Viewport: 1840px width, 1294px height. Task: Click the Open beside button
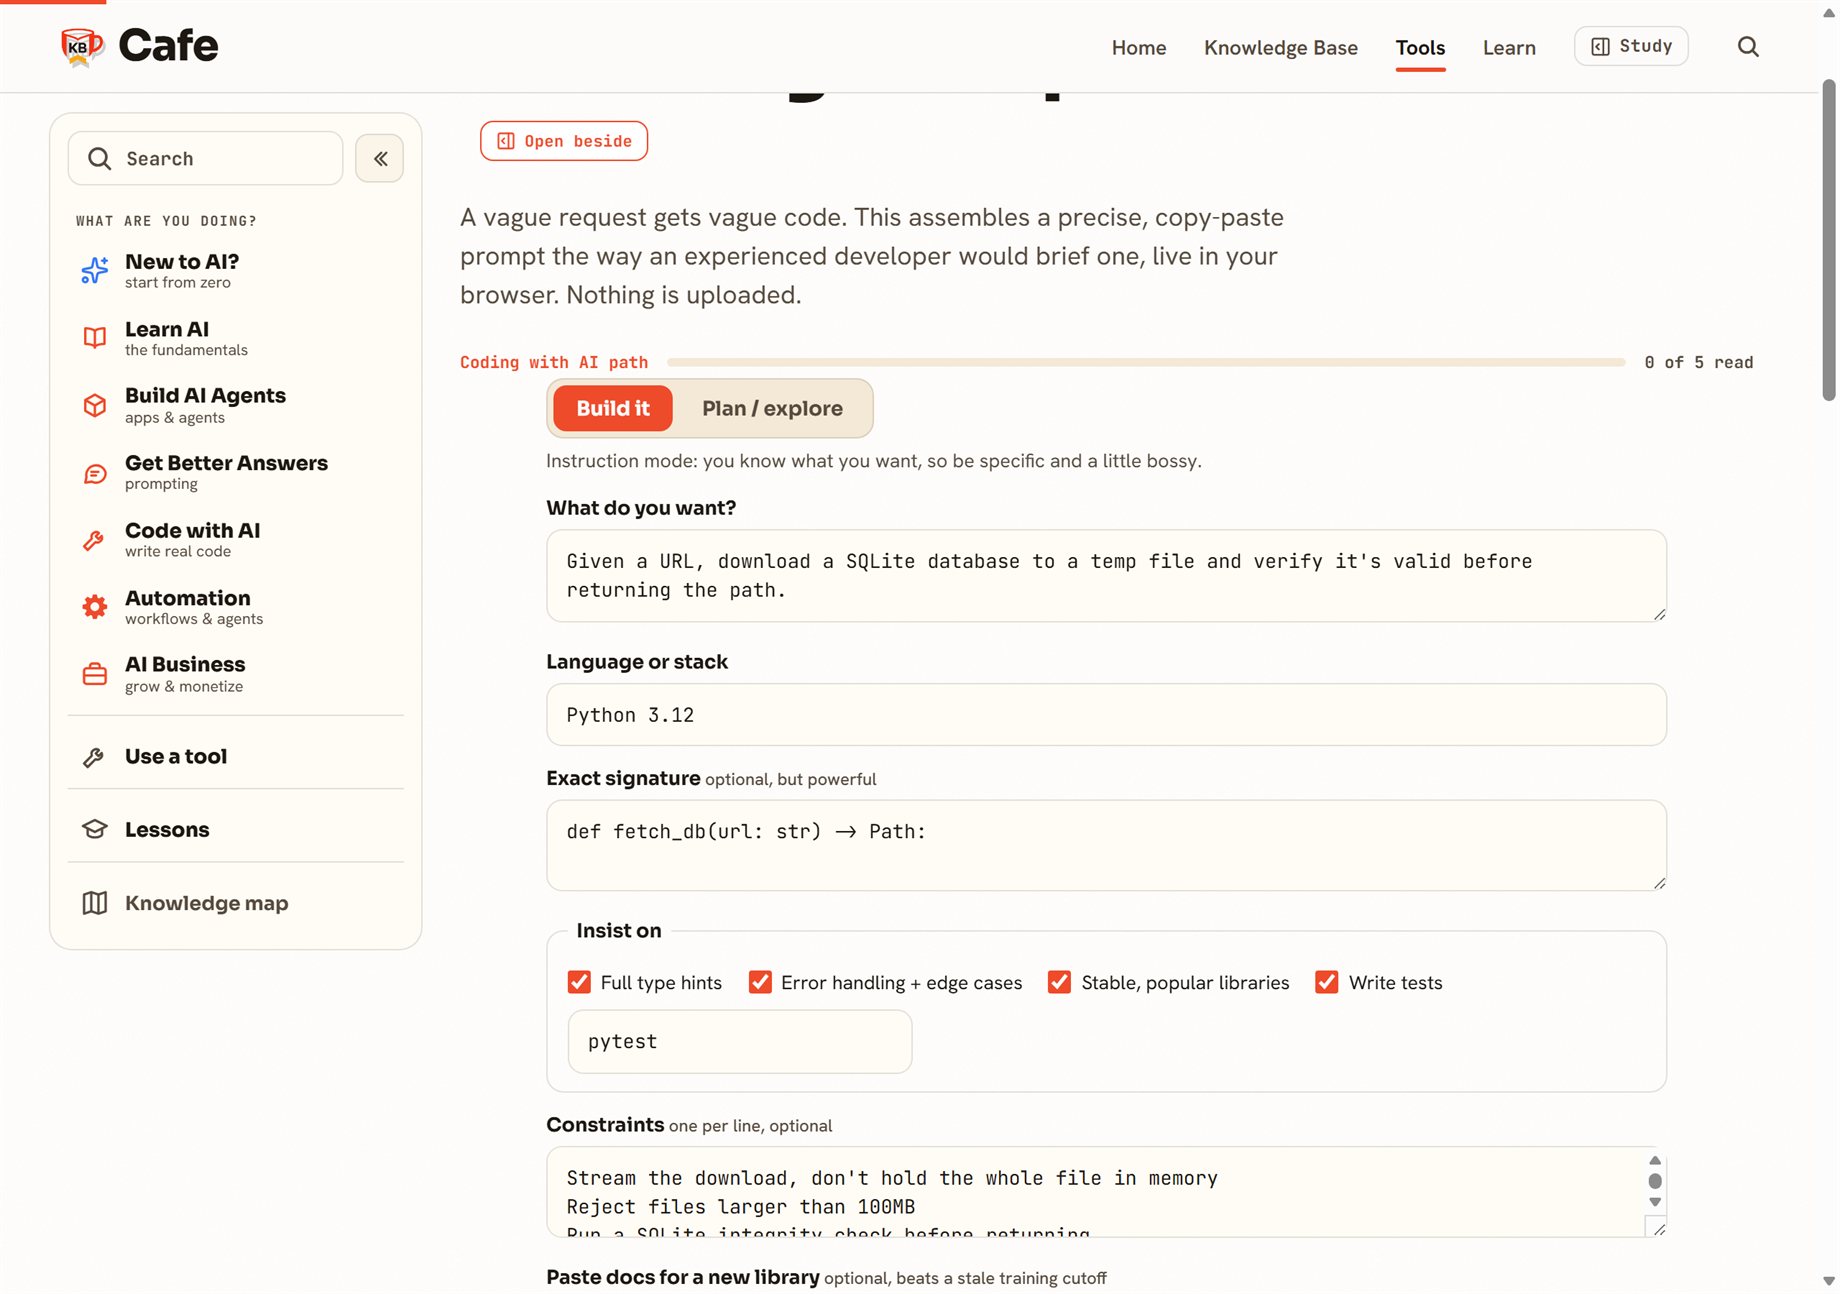564,141
